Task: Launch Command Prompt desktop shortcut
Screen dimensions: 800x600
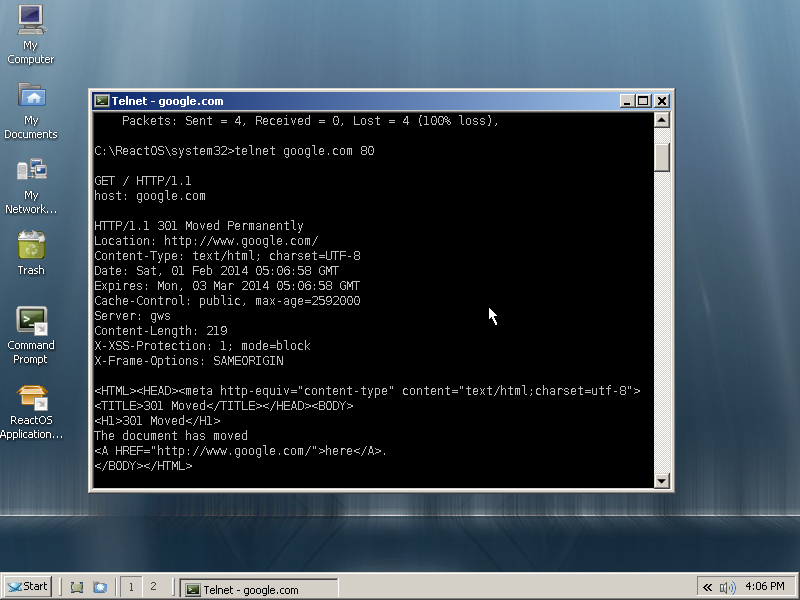Action: [x=31, y=321]
